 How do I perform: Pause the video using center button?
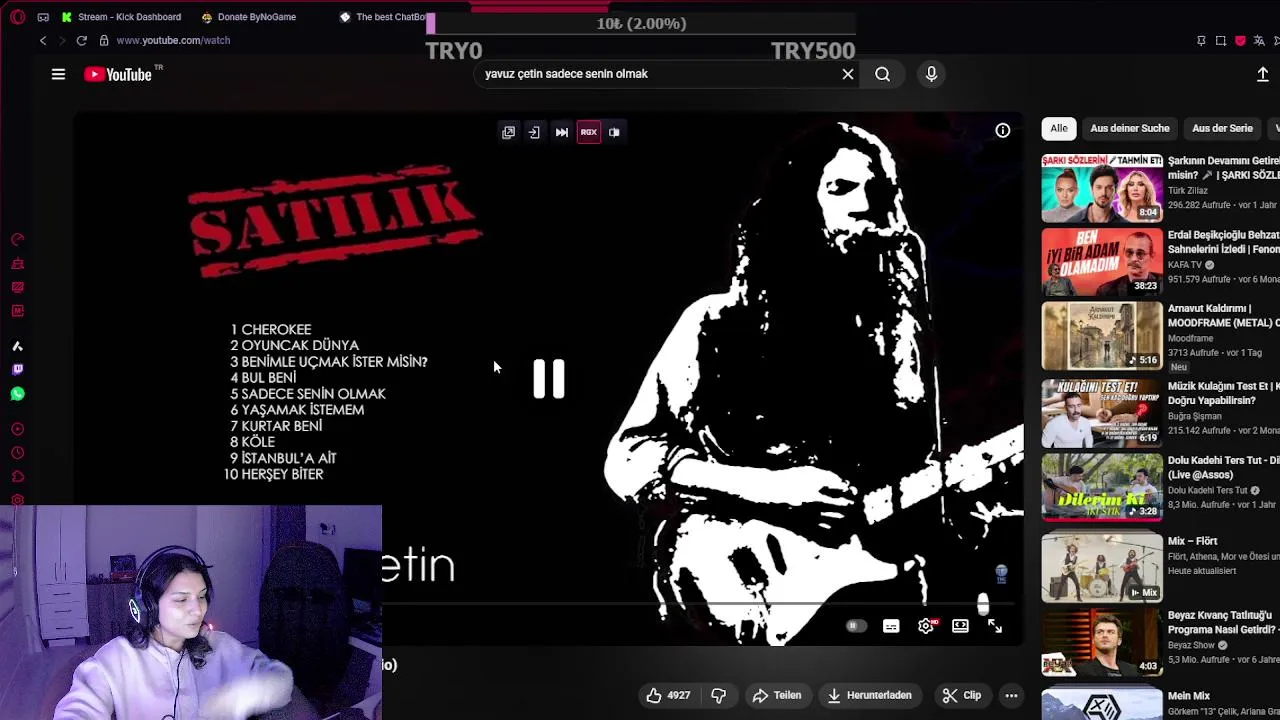coord(549,379)
